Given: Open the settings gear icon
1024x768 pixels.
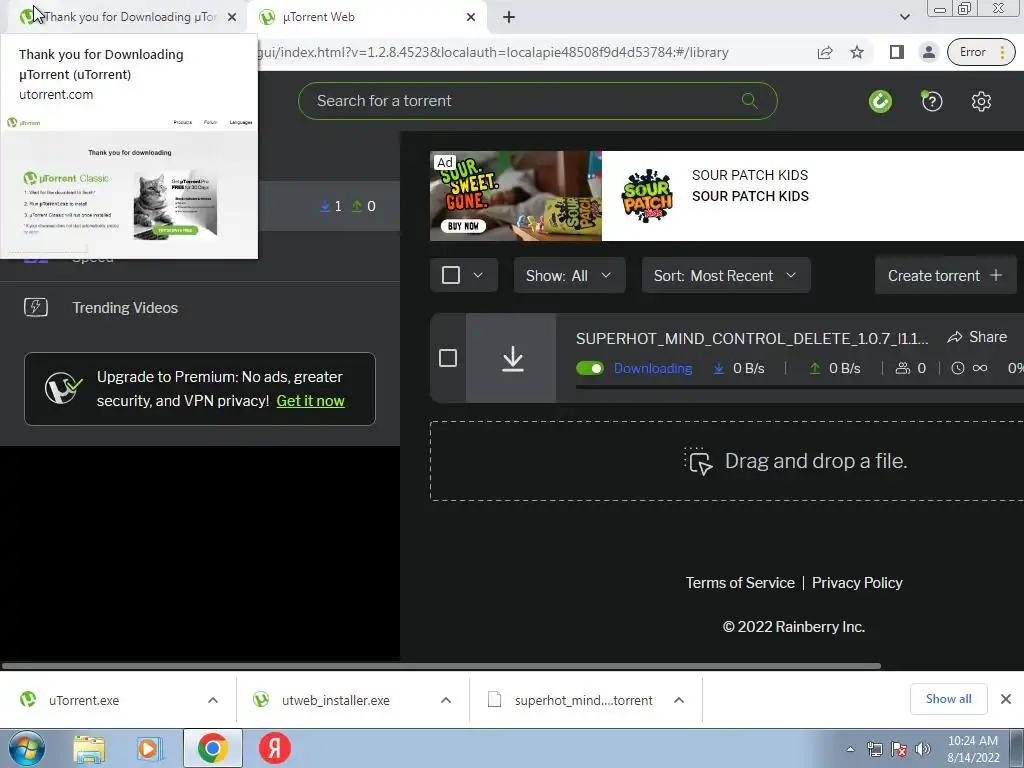Looking at the screenshot, I should (x=981, y=101).
